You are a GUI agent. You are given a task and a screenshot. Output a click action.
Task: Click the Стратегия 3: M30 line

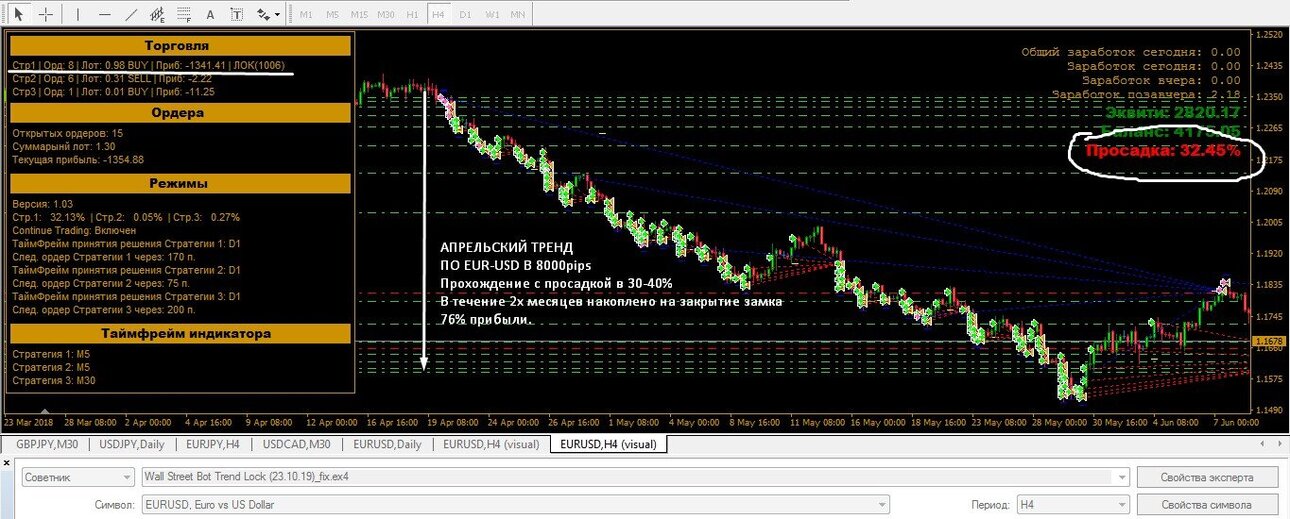[x=54, y=380]
